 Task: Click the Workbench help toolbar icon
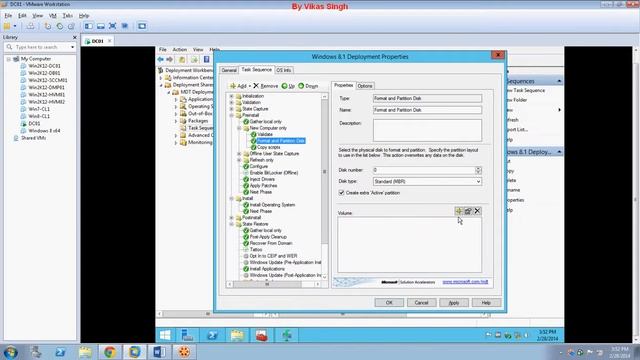point(207,60)
